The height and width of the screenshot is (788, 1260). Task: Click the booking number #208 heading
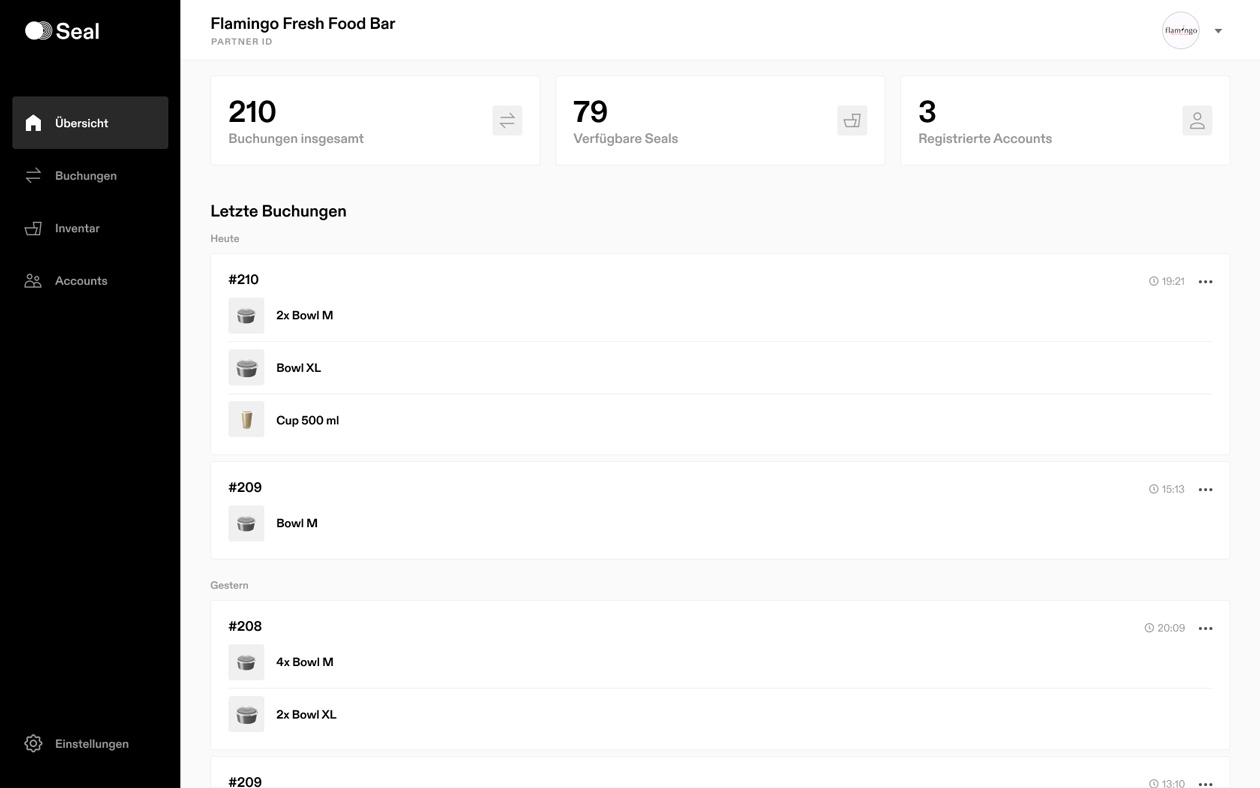[x=245, y=626]
